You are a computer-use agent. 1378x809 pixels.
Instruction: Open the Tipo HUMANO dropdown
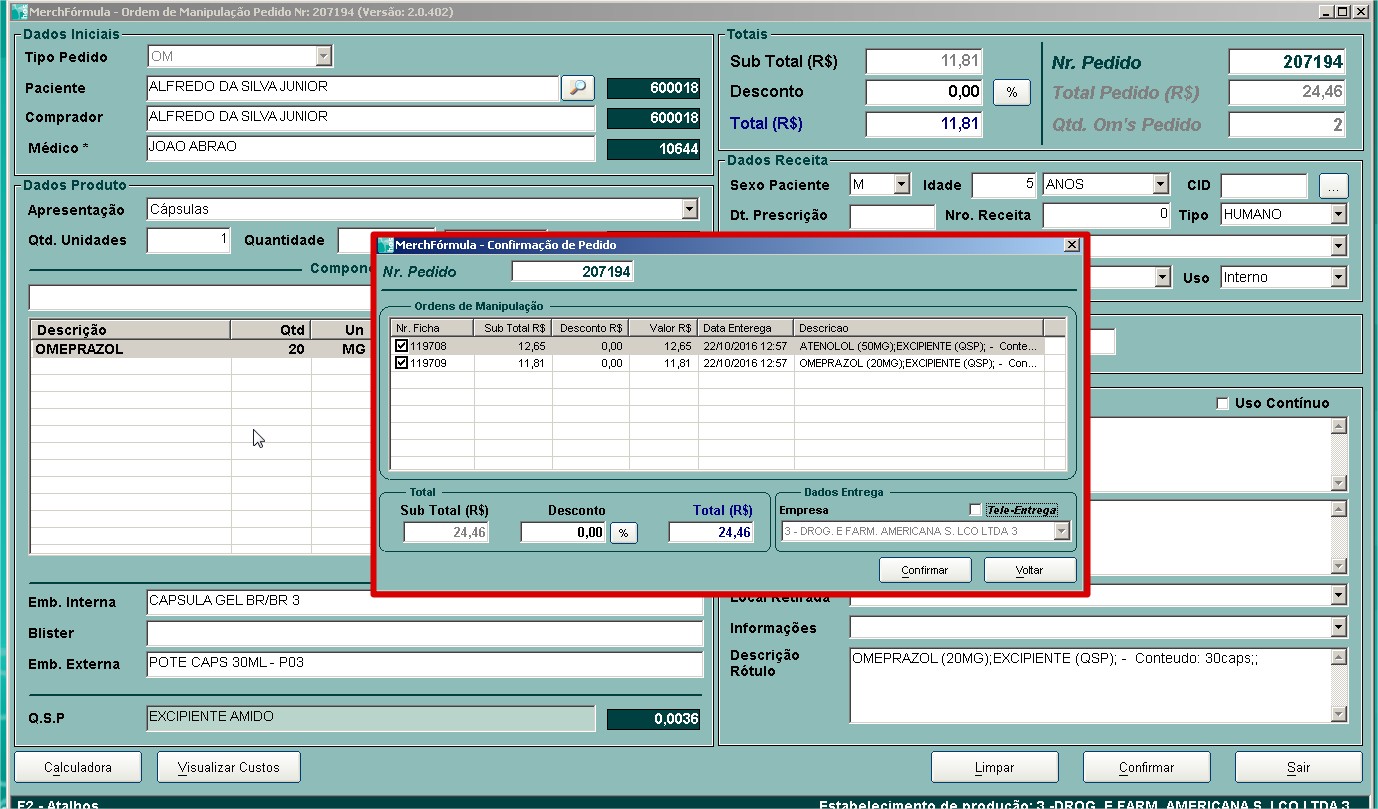click(1338, 215)
